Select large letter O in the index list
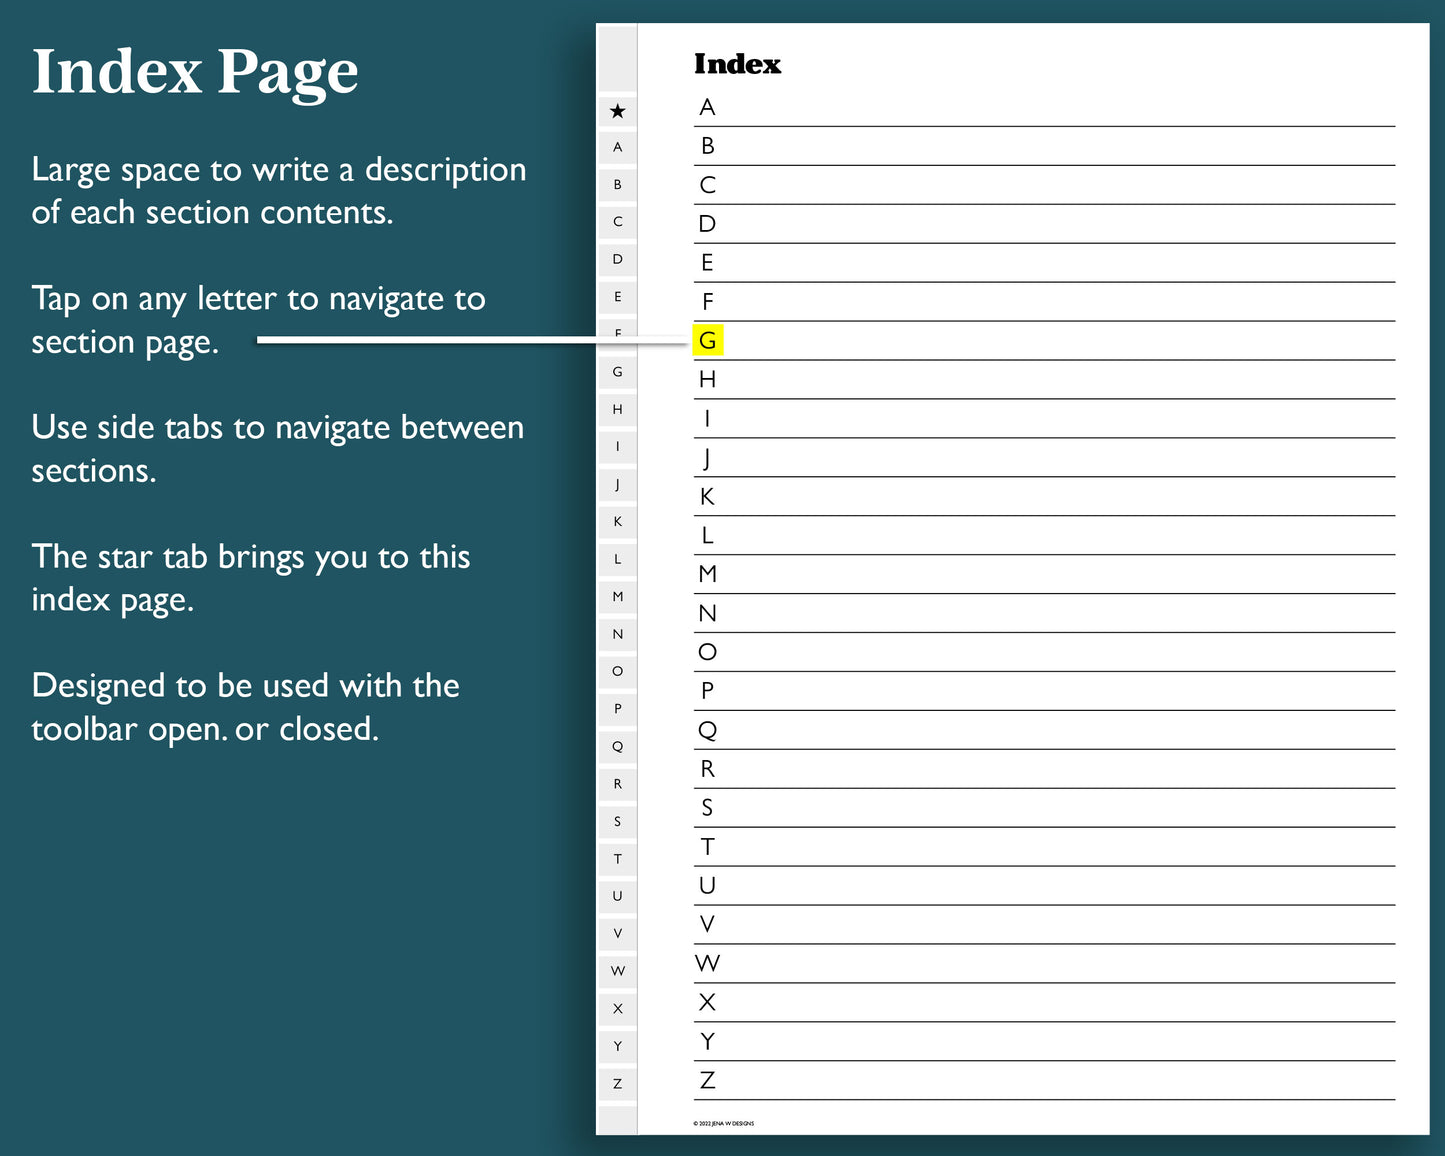 click(707, 652)
